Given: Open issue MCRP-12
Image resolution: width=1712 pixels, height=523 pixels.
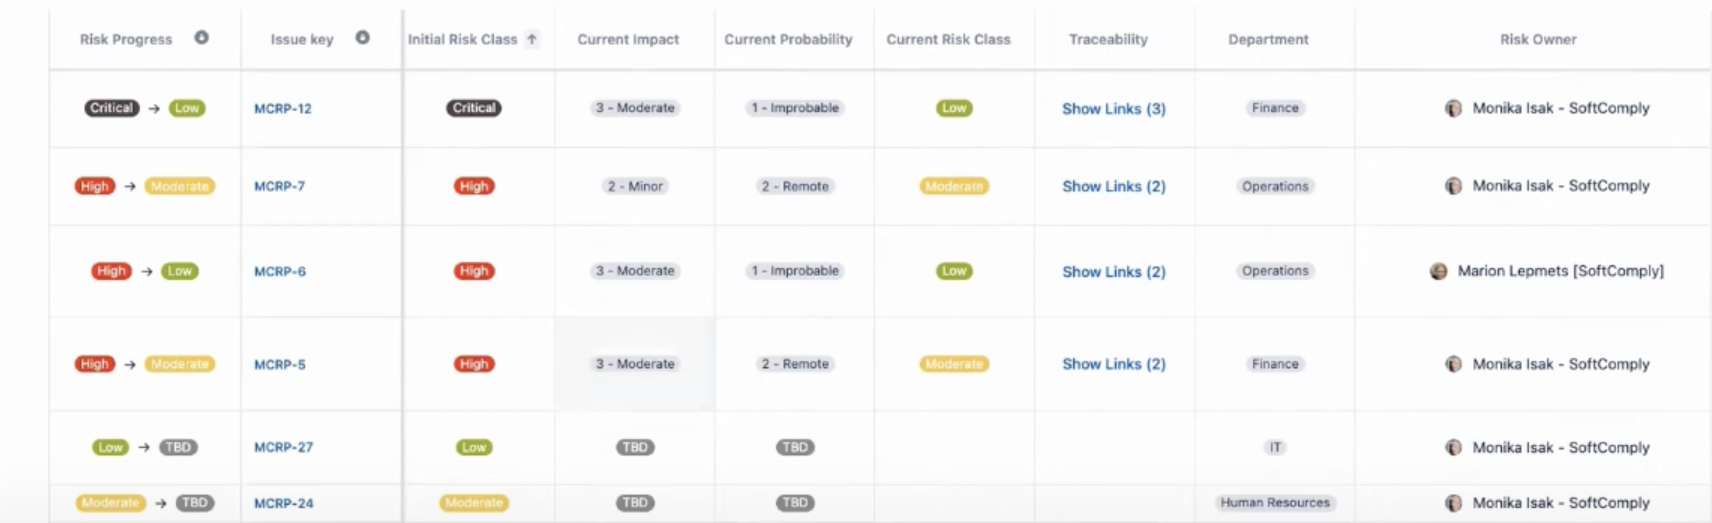Looking at the screenshot, I should coord(283,108).
